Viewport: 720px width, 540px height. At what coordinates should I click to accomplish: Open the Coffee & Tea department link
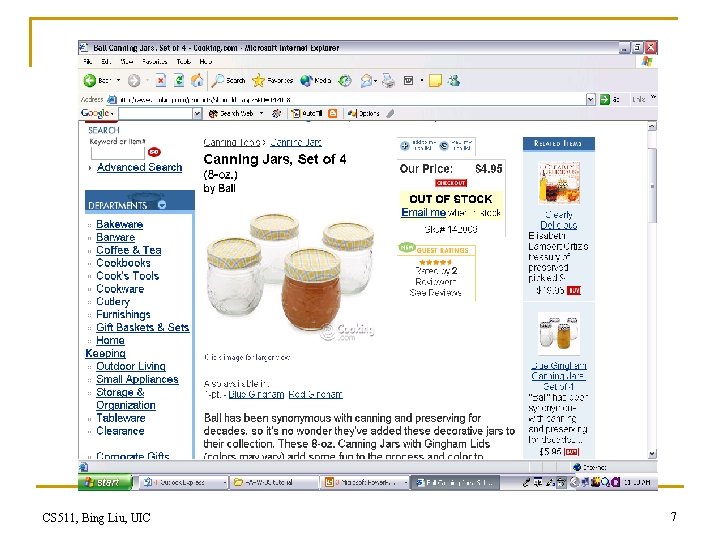129,250
